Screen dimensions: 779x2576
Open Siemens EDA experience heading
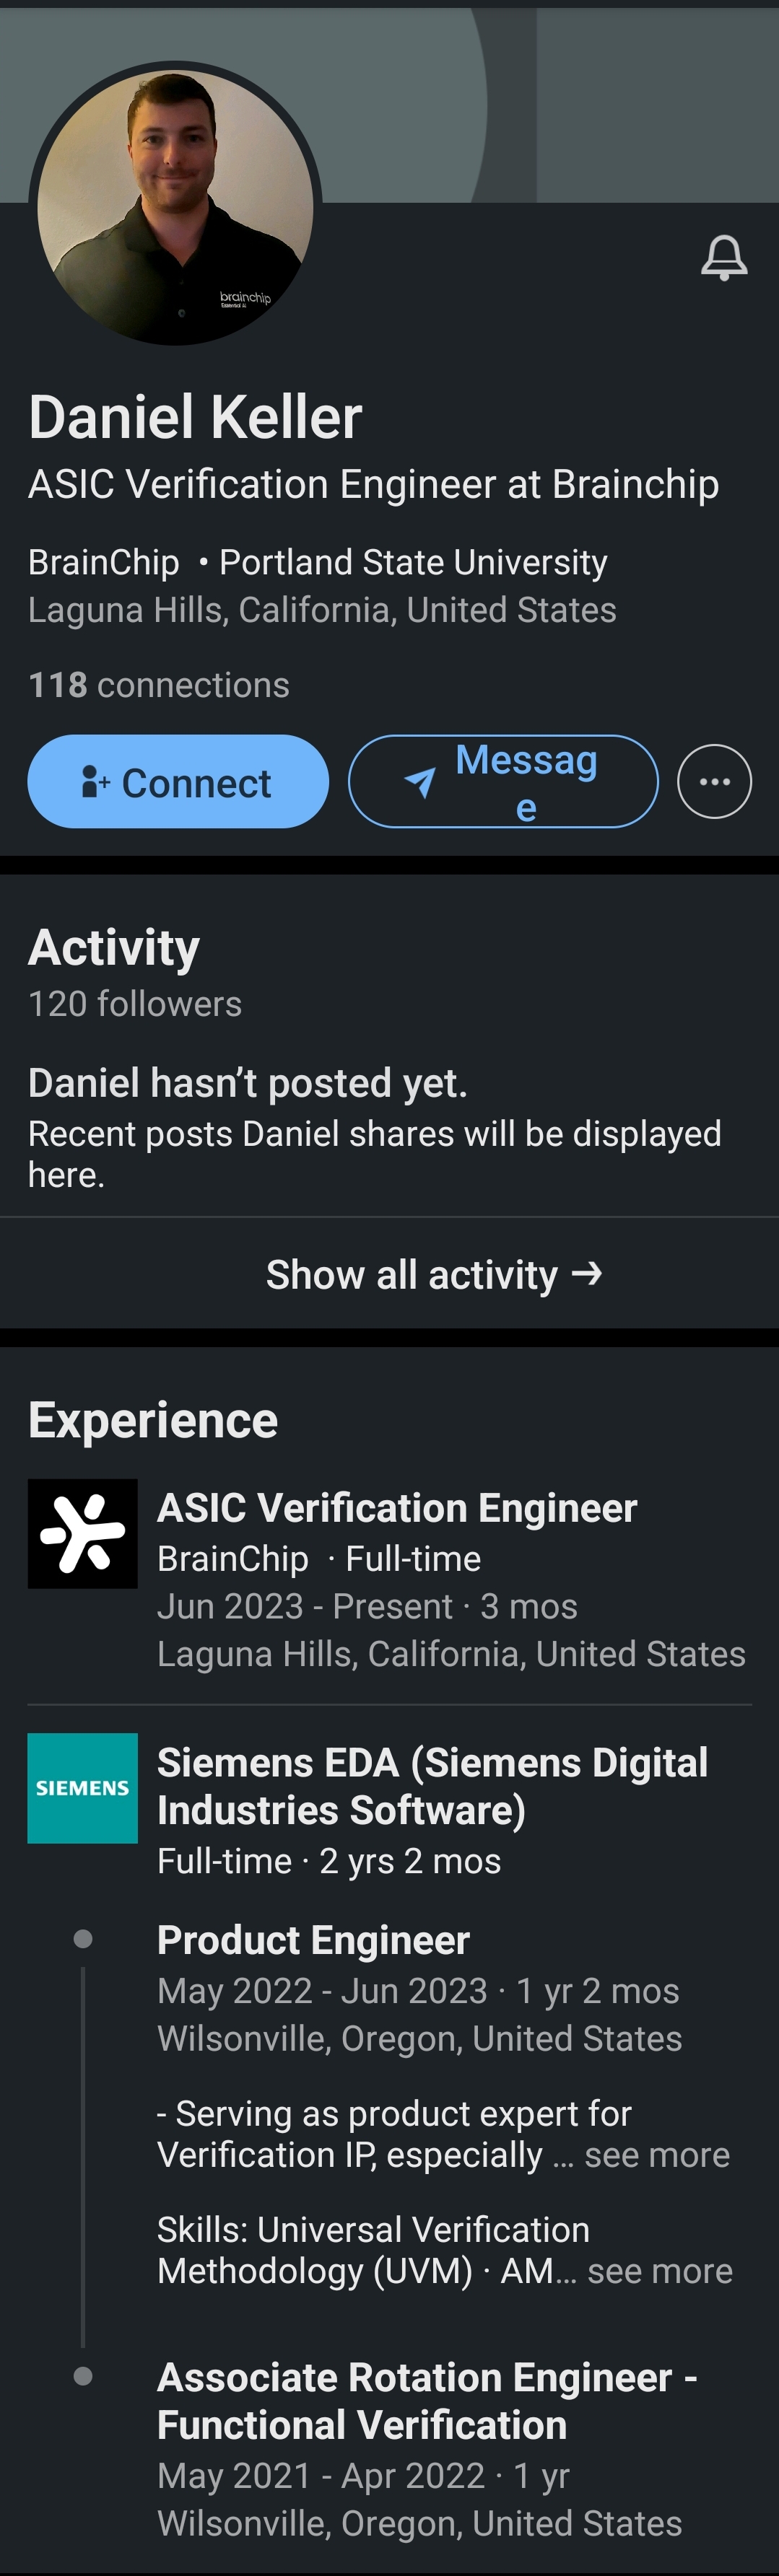(432, 1786)
